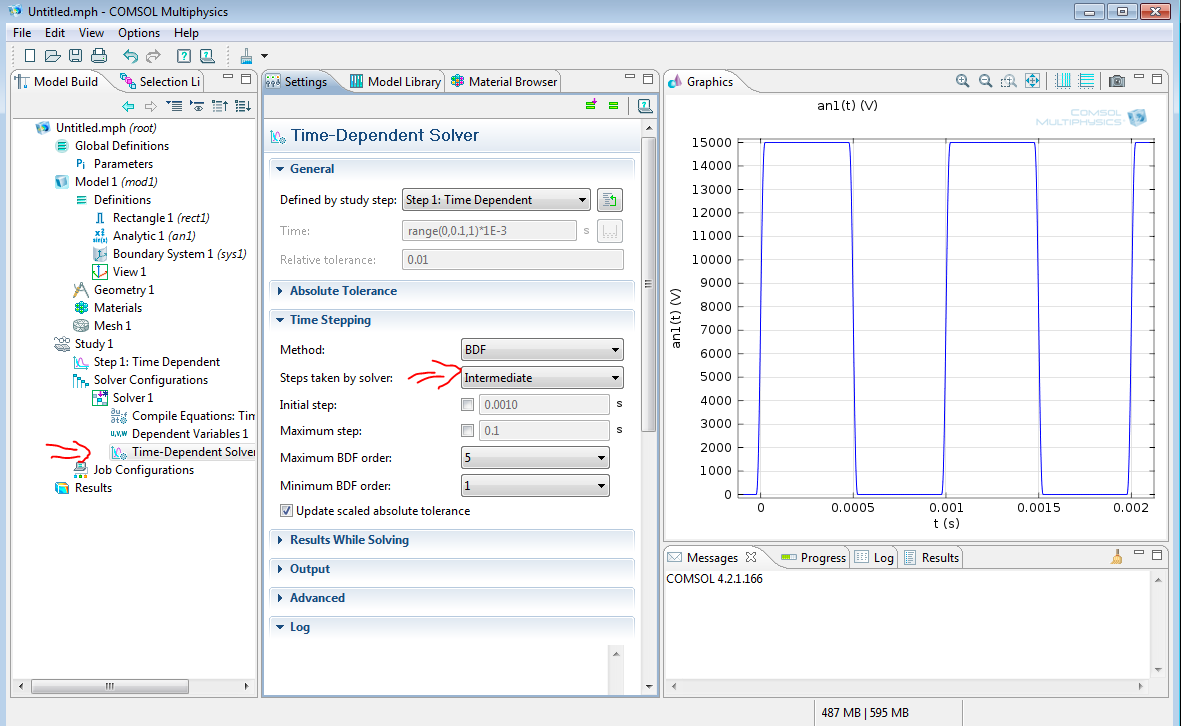Click the Print icon in toolbar
The height and width of the screenshot is (726, 1181).
[98, 56]
